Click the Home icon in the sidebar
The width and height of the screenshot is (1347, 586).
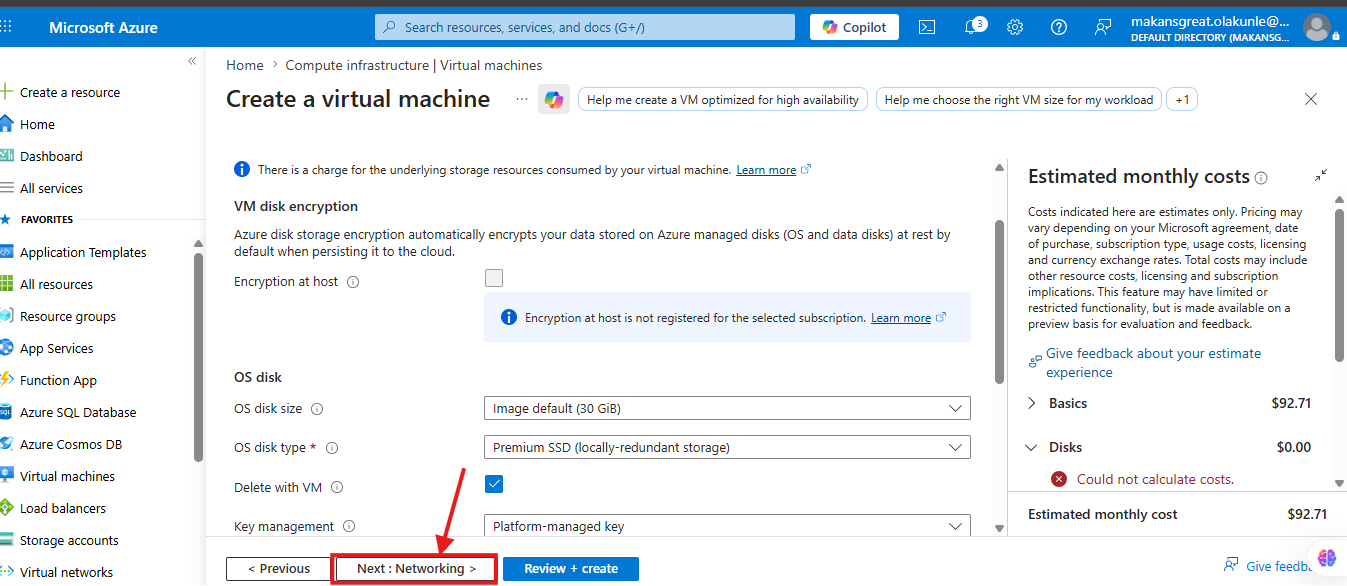[7, 124]
